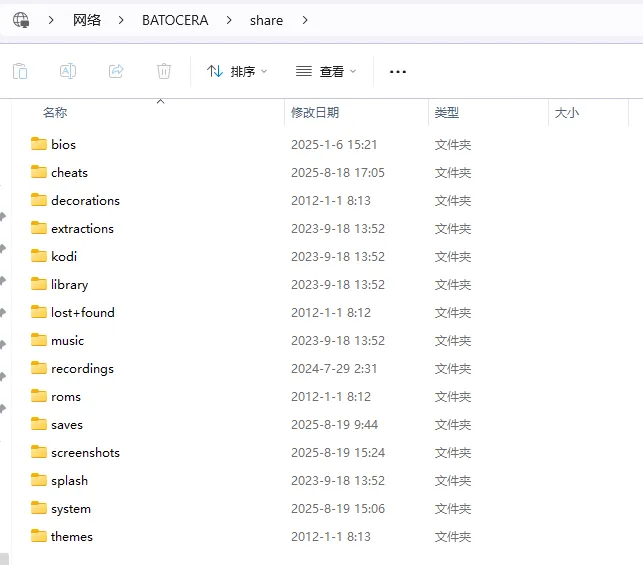Expand chevron after 网络 breadcrumb
The image size is (643, 565).
[121, 20]
